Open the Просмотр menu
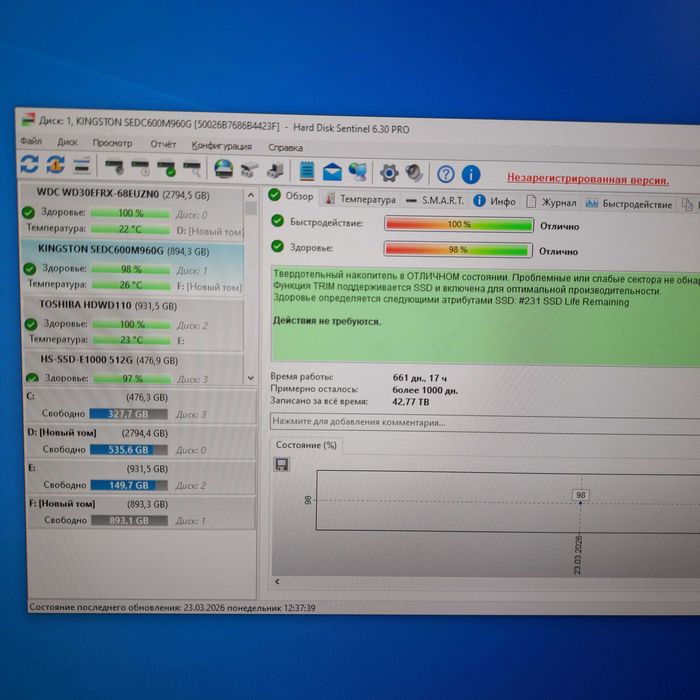The height and width of the screenshot is (700, 700). pyautogui.click(x=112, y=143)
